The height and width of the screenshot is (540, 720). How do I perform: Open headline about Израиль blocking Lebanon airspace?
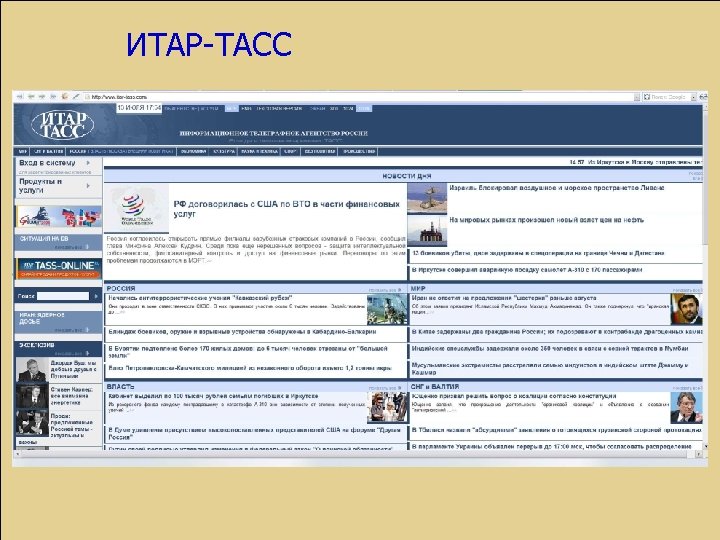(x=557, y=188)
